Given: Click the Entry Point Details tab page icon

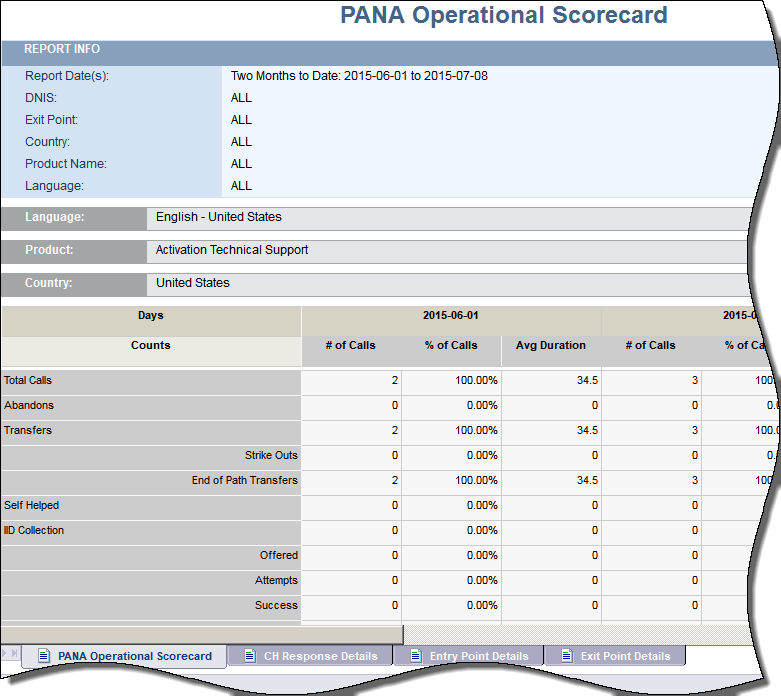Looking at the screenshot, I should pyautogui.click(x=414, y=656).
